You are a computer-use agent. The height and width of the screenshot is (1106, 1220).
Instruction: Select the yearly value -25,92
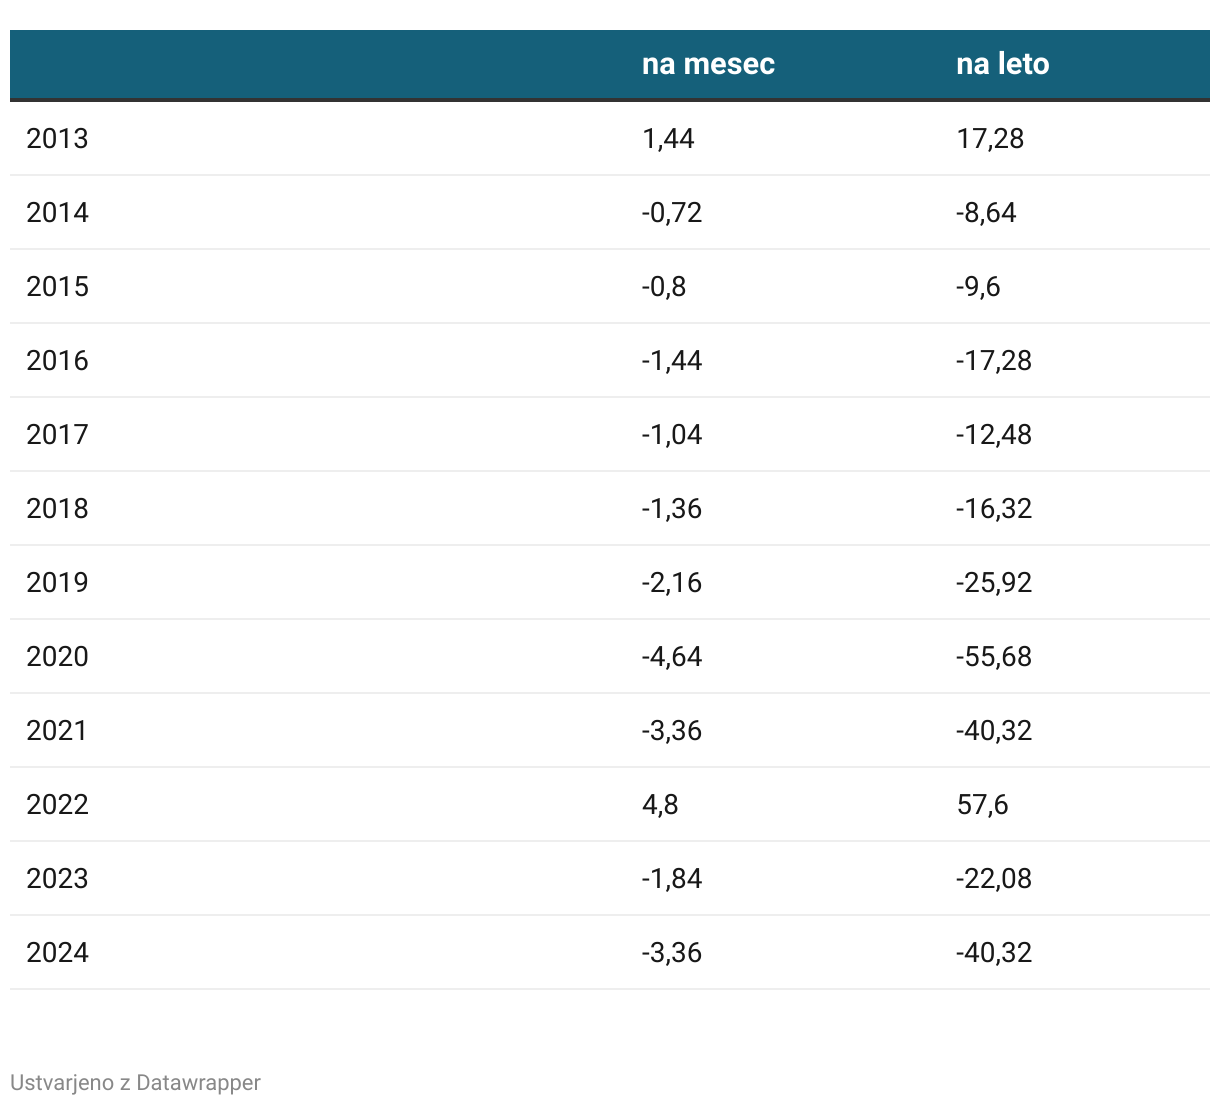click(994, 583)
